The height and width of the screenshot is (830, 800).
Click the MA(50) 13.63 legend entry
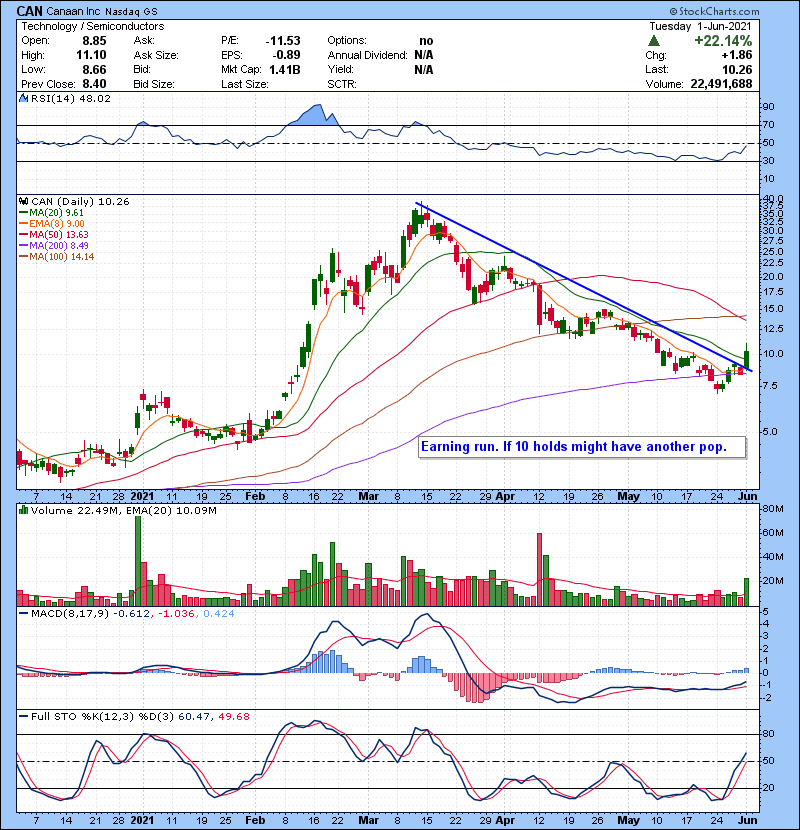pos(54,234)
